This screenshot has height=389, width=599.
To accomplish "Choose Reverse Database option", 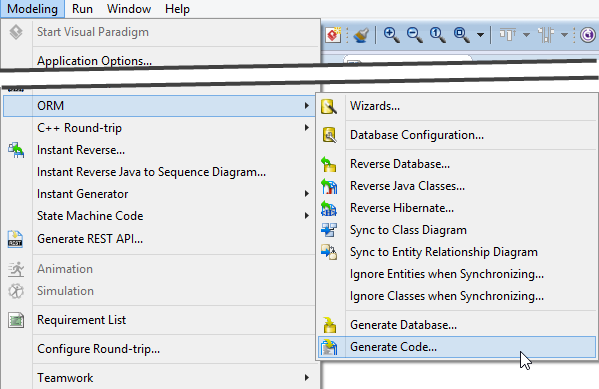I will [457, 164].
